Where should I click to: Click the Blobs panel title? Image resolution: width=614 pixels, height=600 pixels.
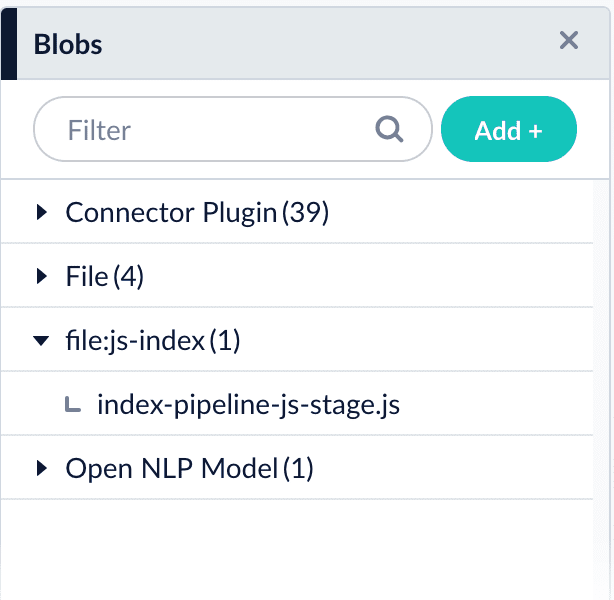68,44
